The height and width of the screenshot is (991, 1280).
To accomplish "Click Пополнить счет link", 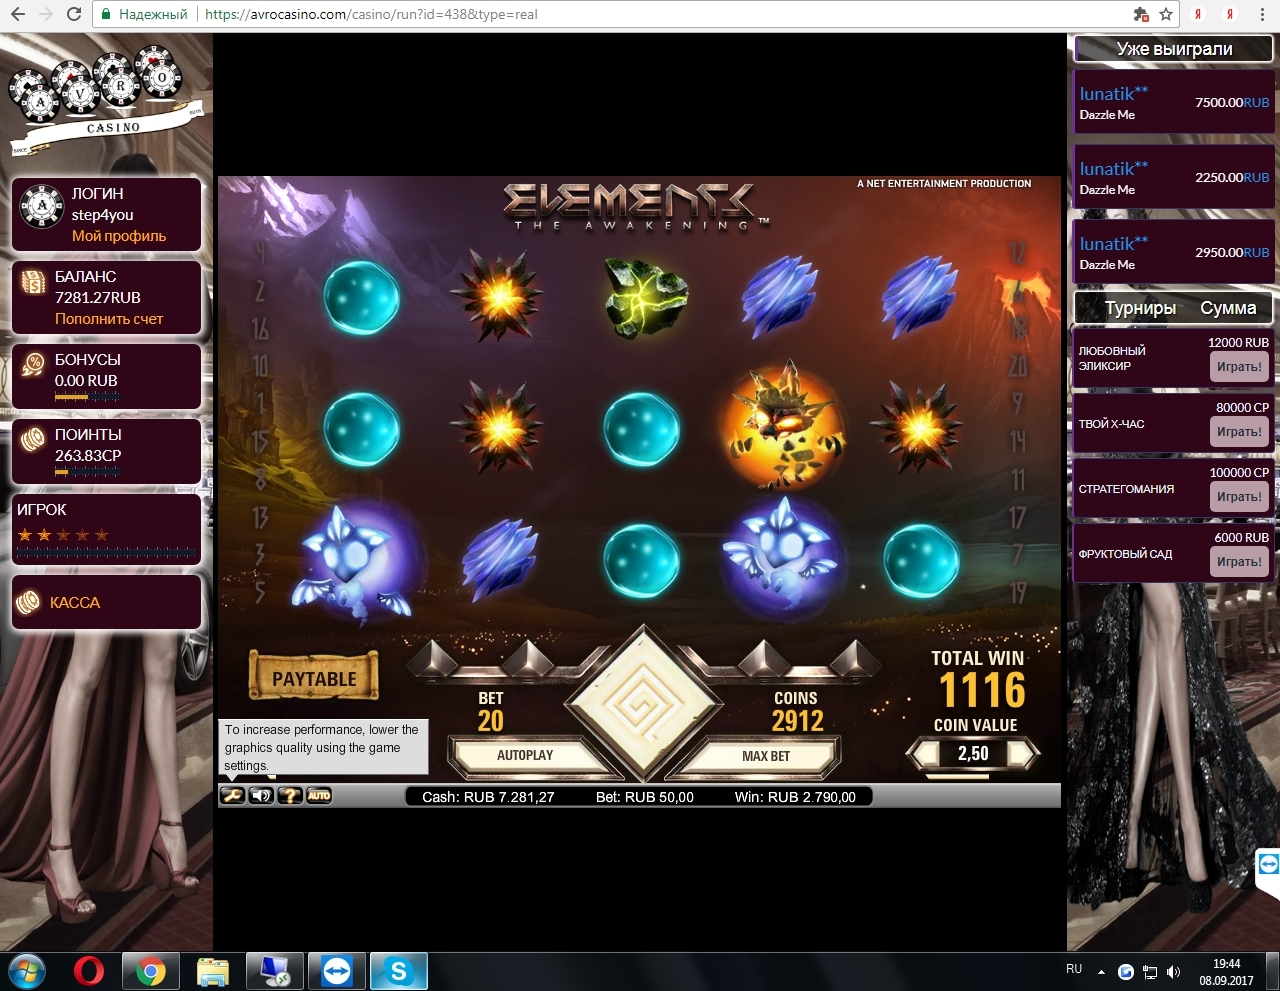I will 109,319.
